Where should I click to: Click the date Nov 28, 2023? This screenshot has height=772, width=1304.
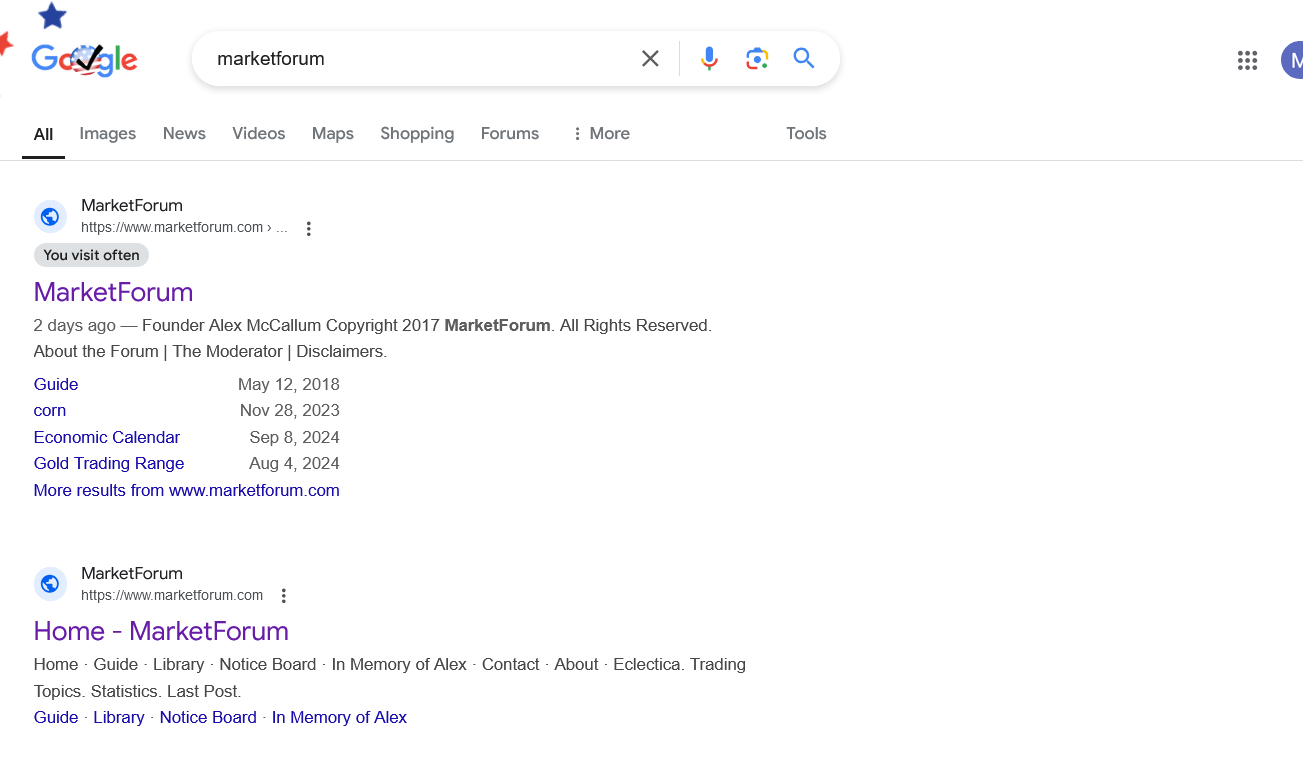point(290,410)
